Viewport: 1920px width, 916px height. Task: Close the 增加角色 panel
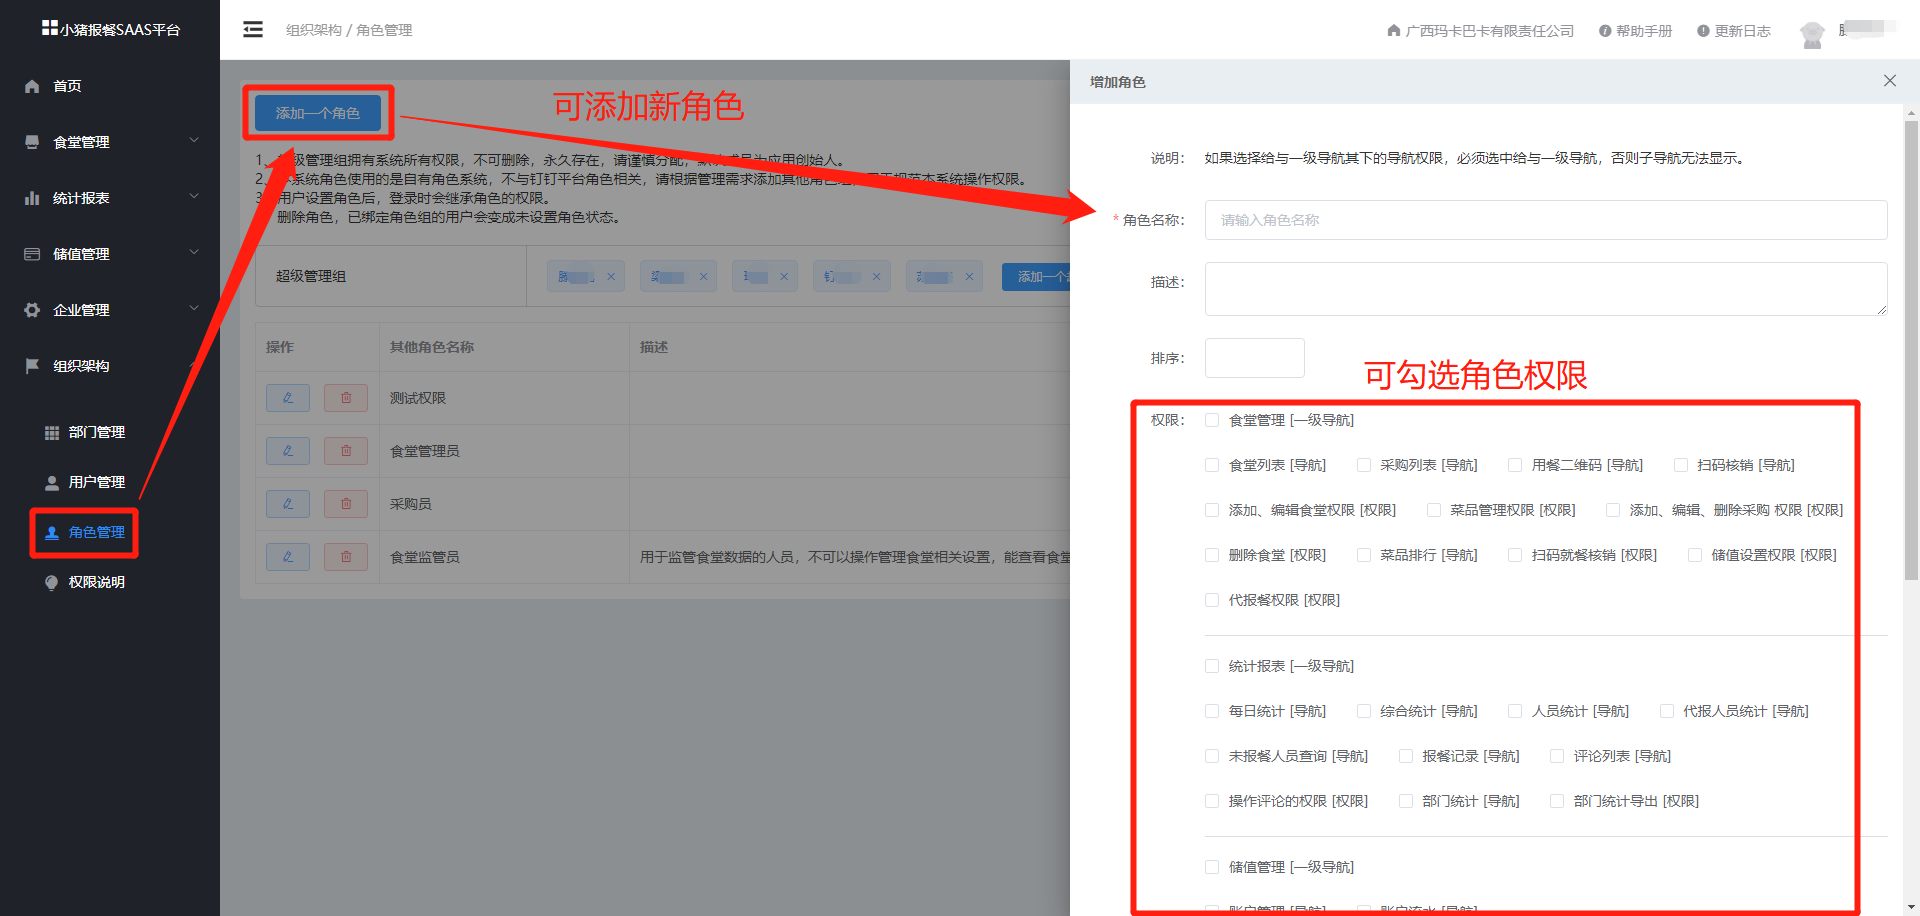click(x=1890, y=81)
